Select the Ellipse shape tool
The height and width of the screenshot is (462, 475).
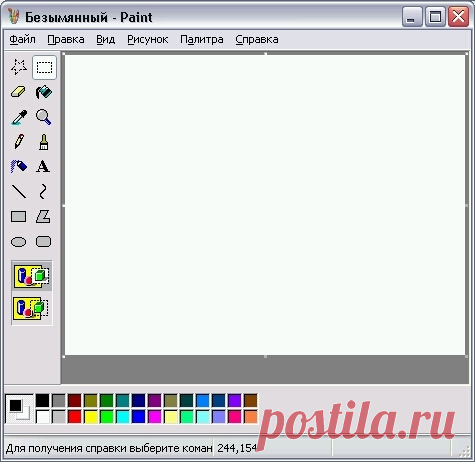(19, 242)
